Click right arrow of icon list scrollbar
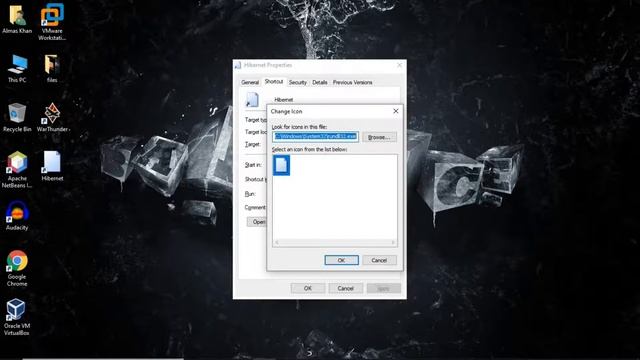 393,242
